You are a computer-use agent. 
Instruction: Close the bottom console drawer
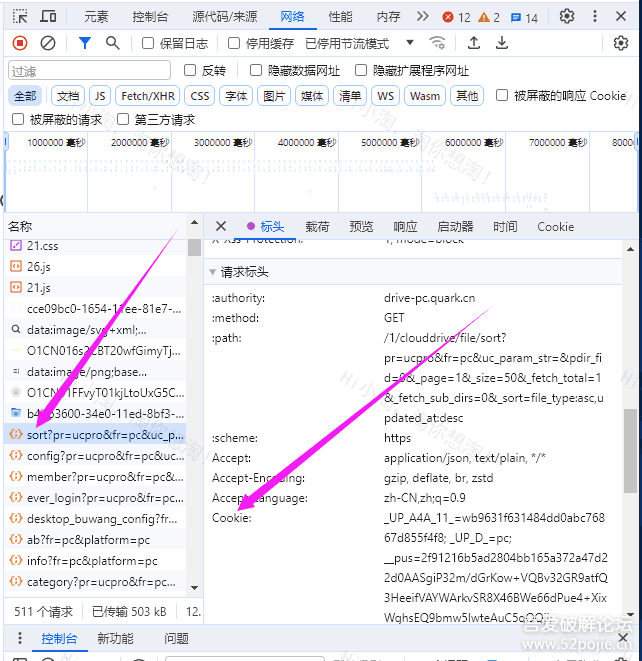[x=623, y=638]
